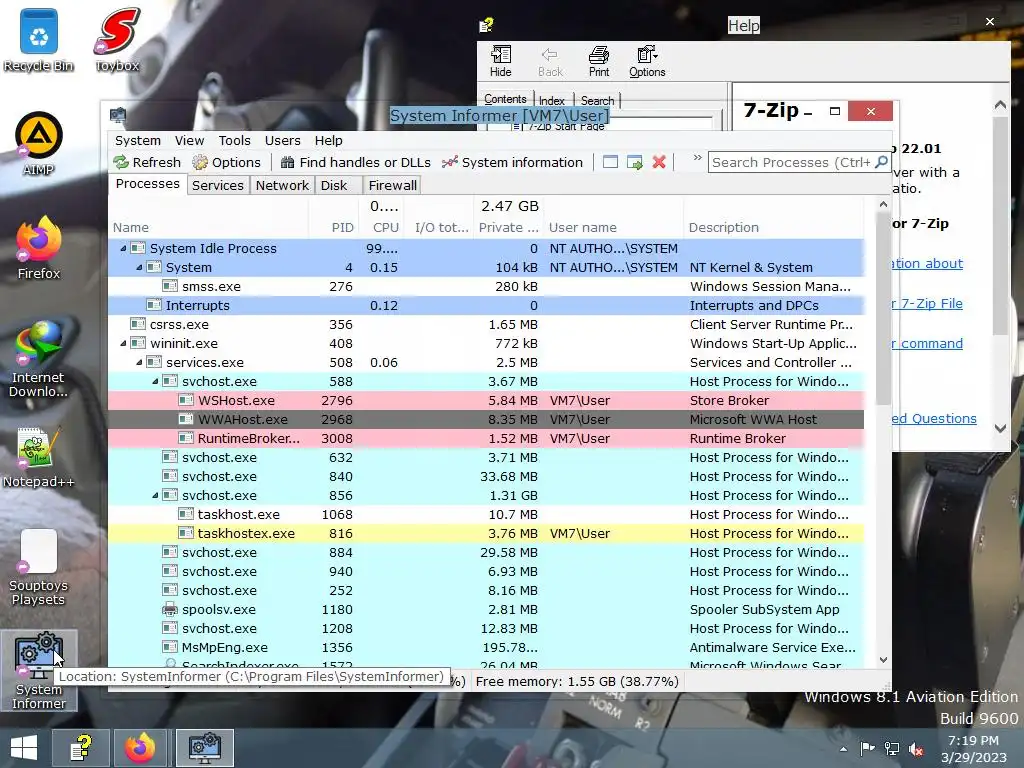The height and width of the screenshot is (768, 1024).
Task: Click Firefox in the taskbar
Action: [x=140, y=748]
